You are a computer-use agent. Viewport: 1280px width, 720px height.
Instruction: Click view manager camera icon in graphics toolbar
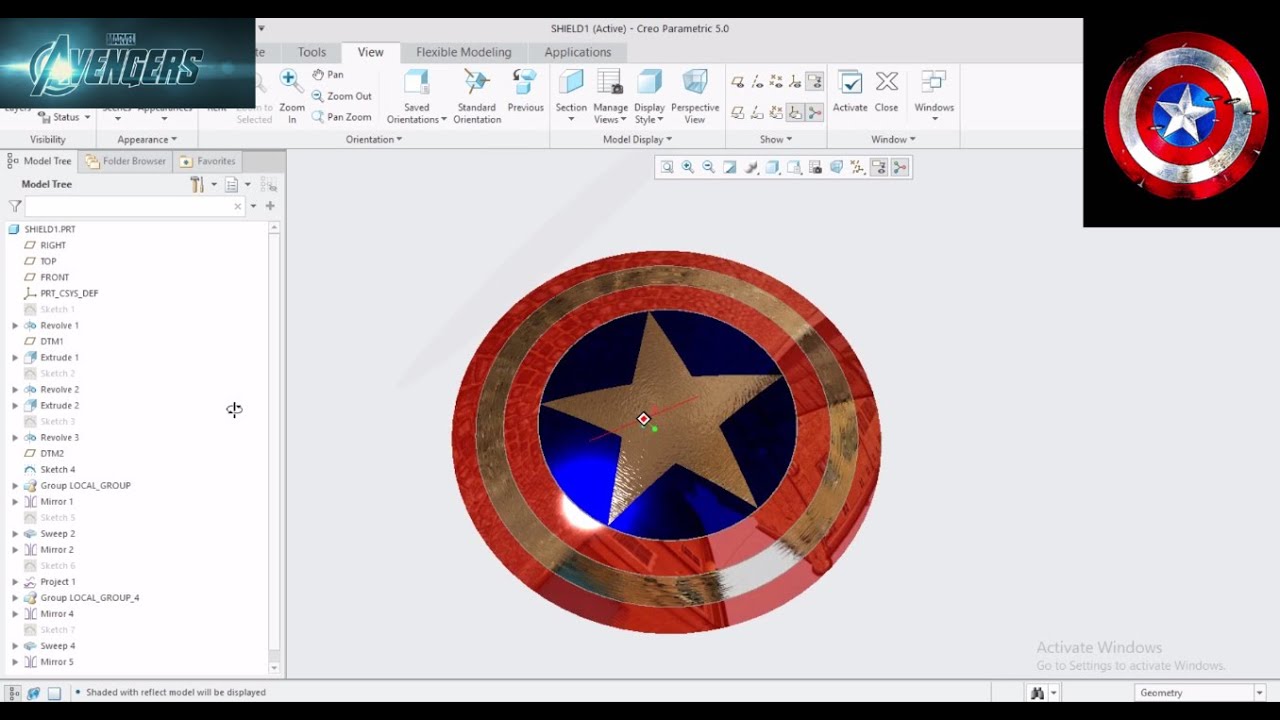point(815,168)
